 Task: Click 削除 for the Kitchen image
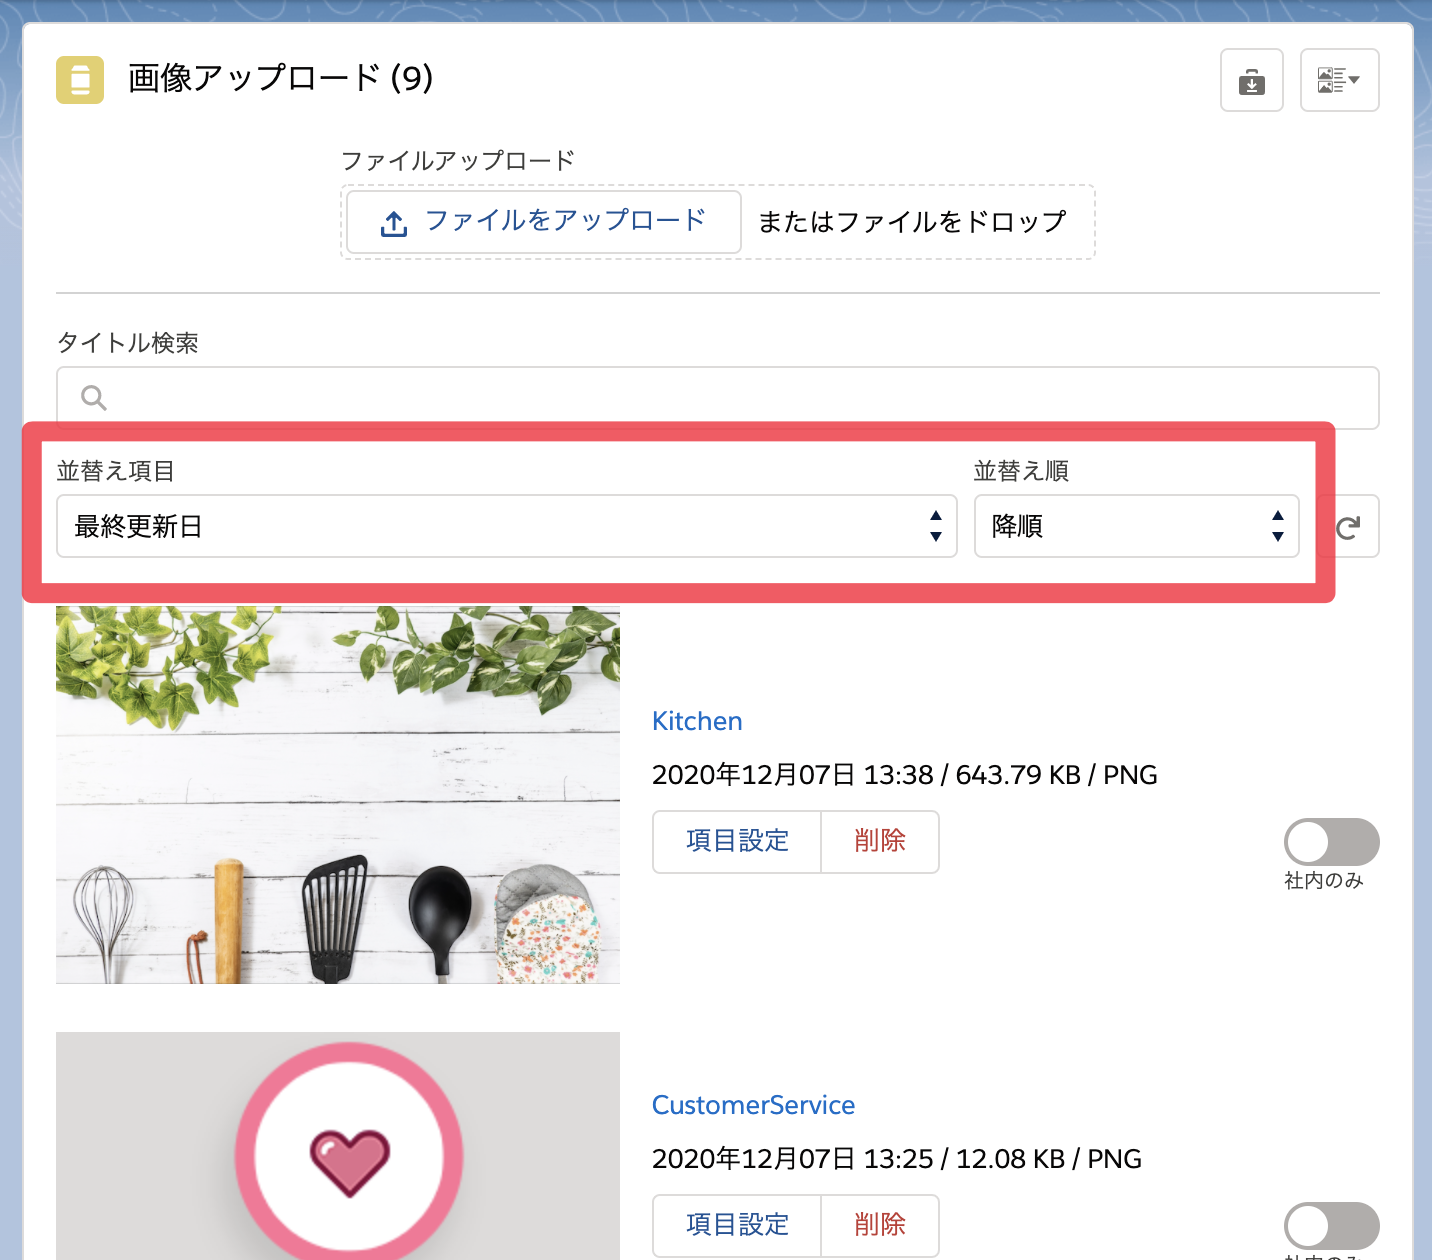(x=880, y=842)
